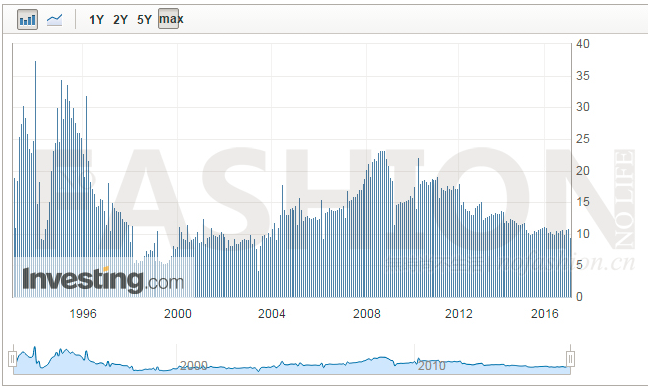
Task: Click the 2008 x-axis label
Action: pyautogui.click(x=366, y=314)
